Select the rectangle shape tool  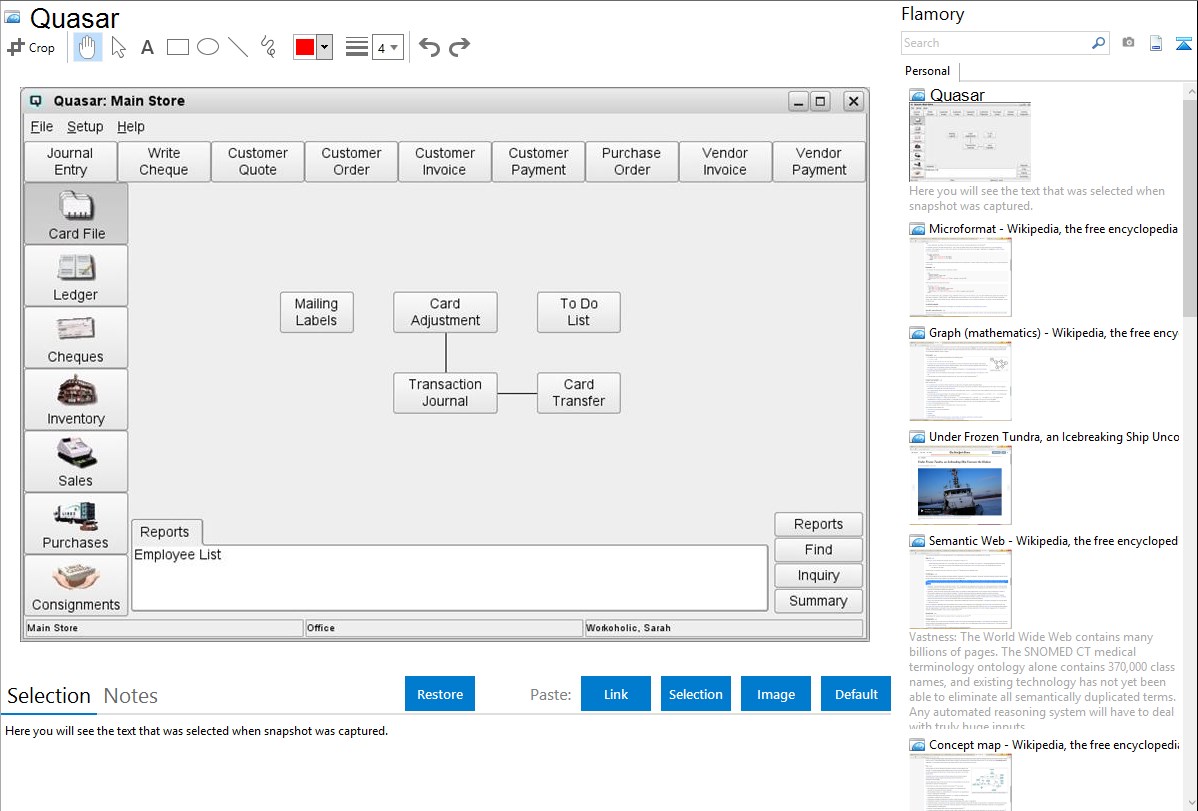point(178,47)
